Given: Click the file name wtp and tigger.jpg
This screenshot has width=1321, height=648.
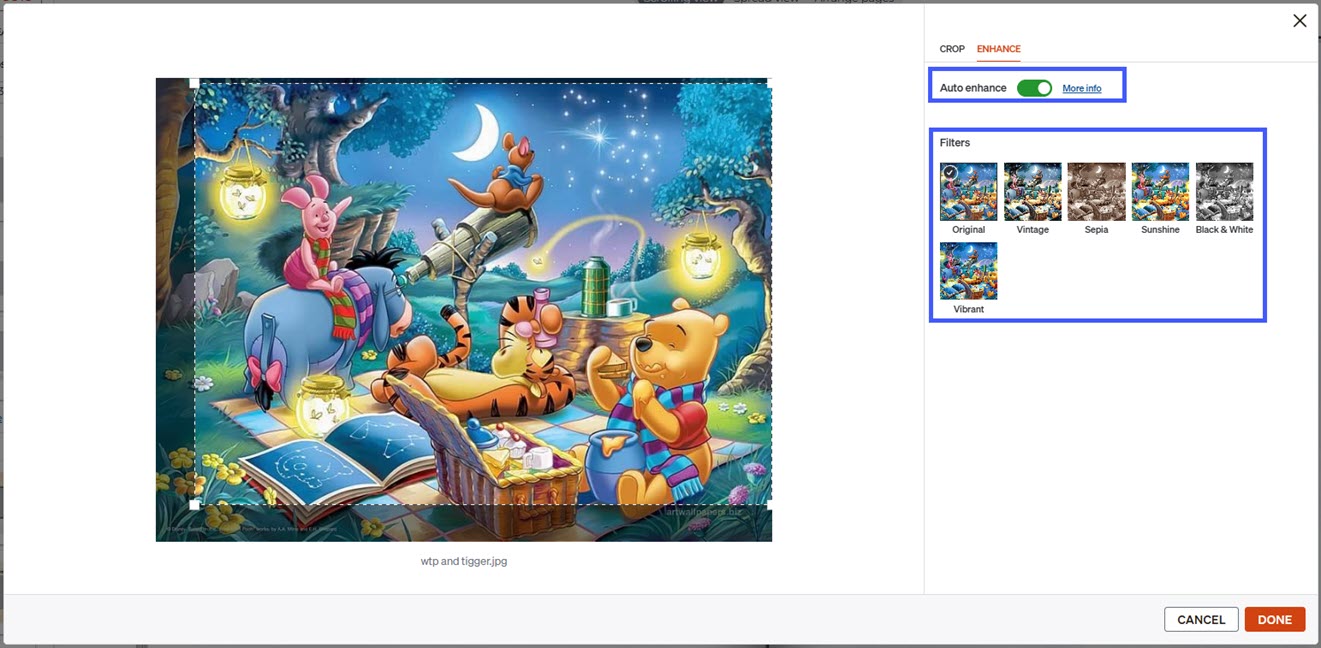Looking at the screenshot, I should [464, 562].
